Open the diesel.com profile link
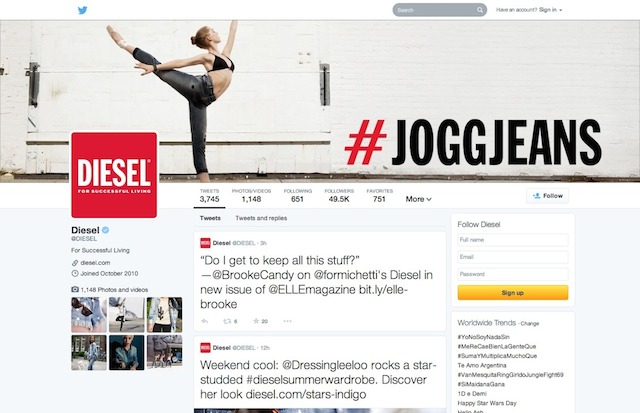The height and width of the screenshot is (413, 640). 95,263
